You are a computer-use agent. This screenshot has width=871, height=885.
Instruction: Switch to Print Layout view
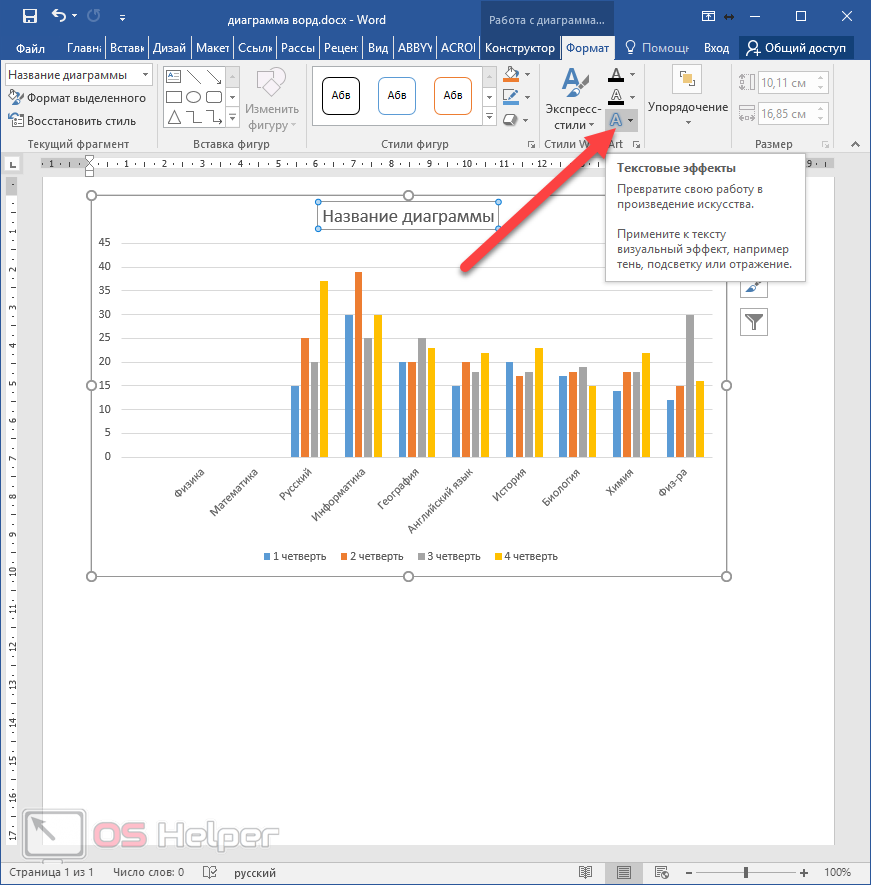[x=622, y=872]
